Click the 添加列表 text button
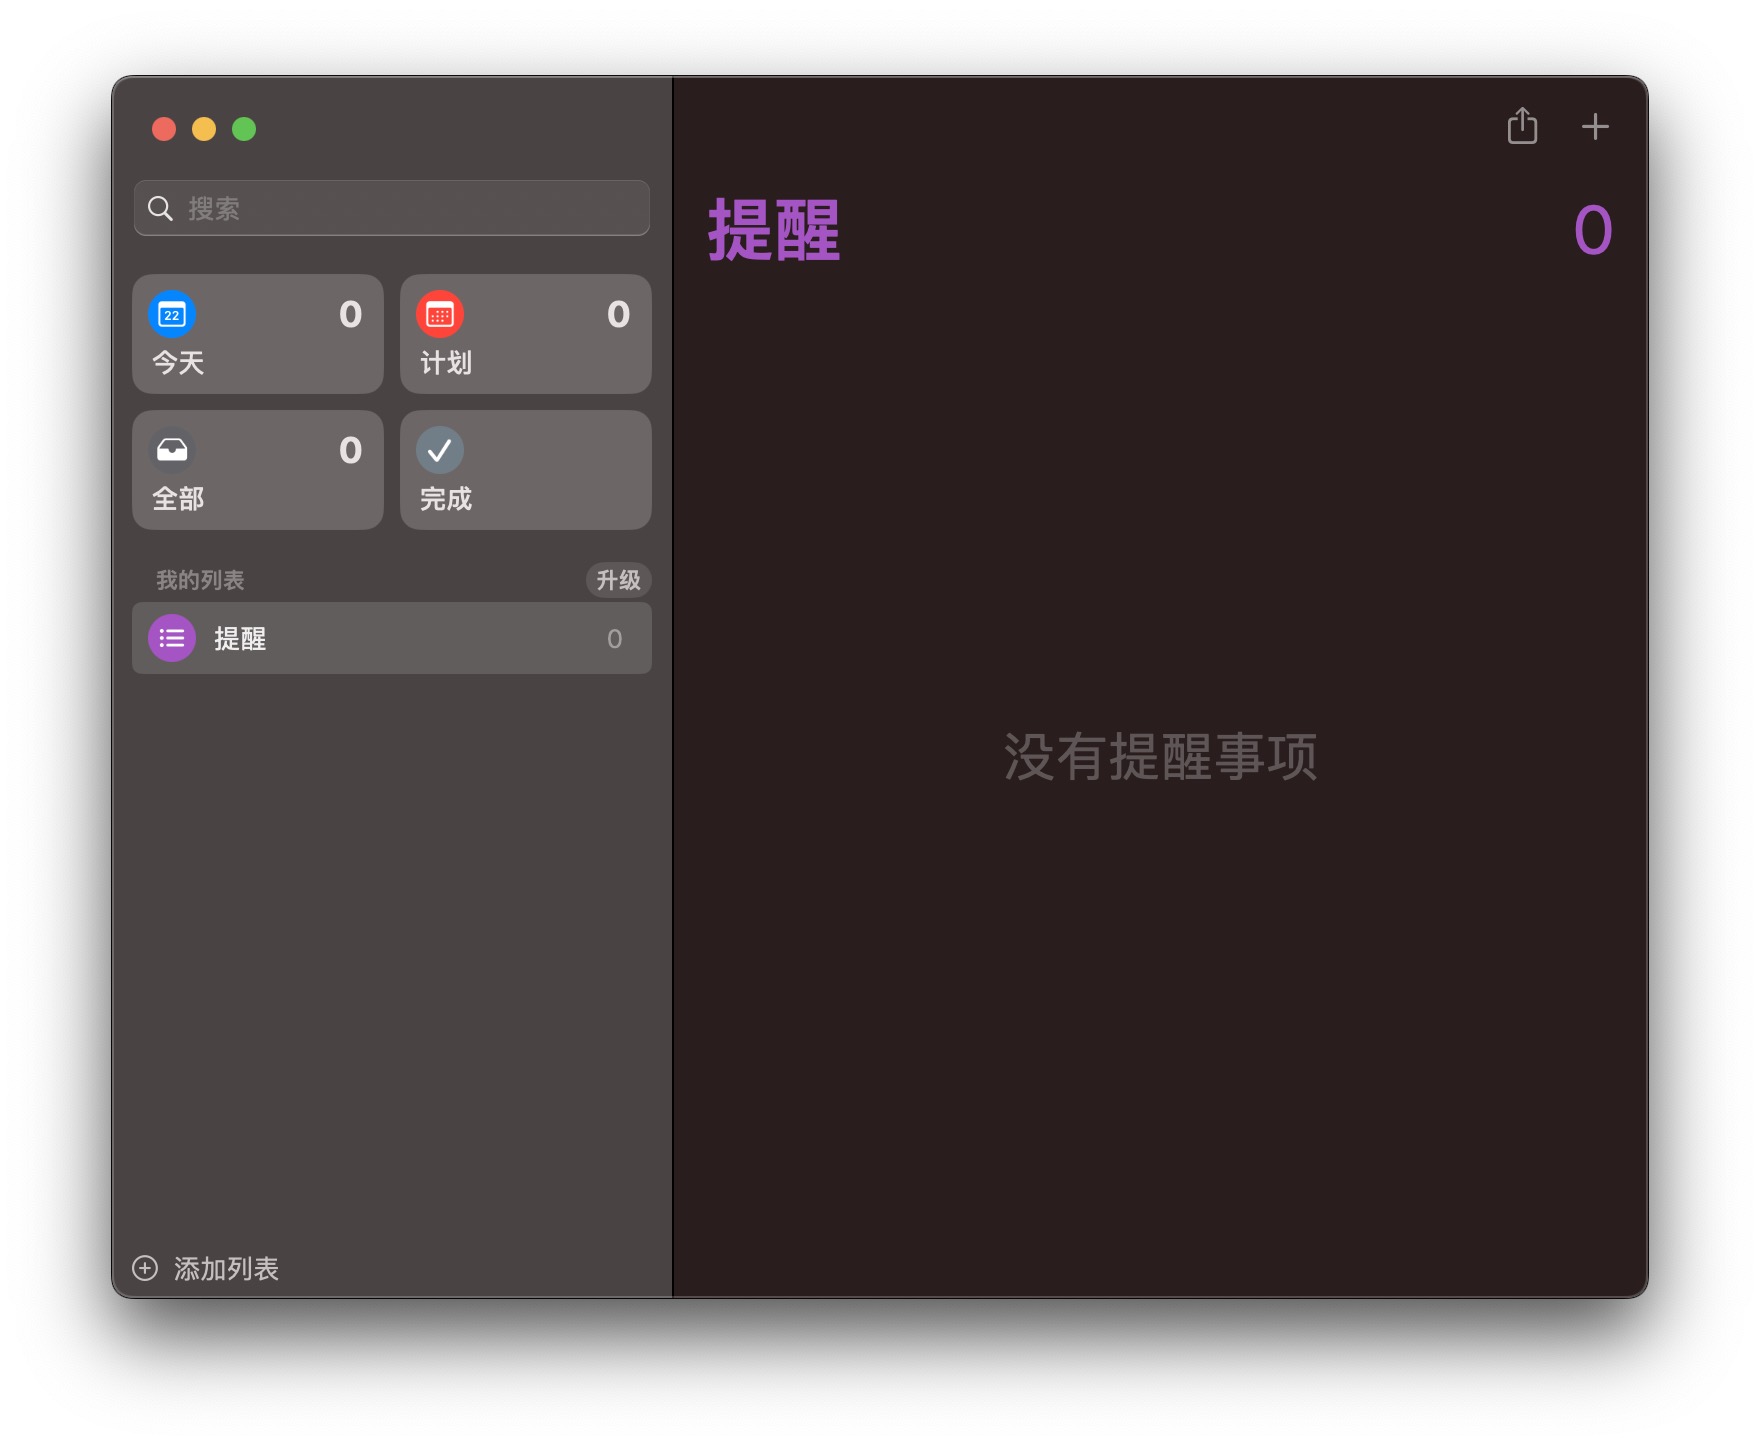Viewport: 1760px width, 1446px height. [226, 1268]
